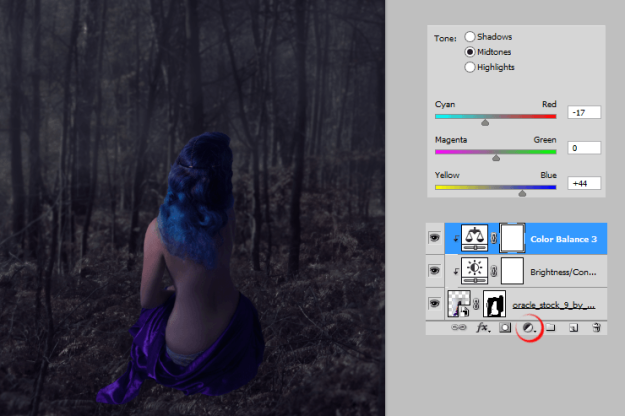This screenshot has height=416, width=625.
Task: Click the mask link icon on oracle_stock_9
Action: pos(476,304)
